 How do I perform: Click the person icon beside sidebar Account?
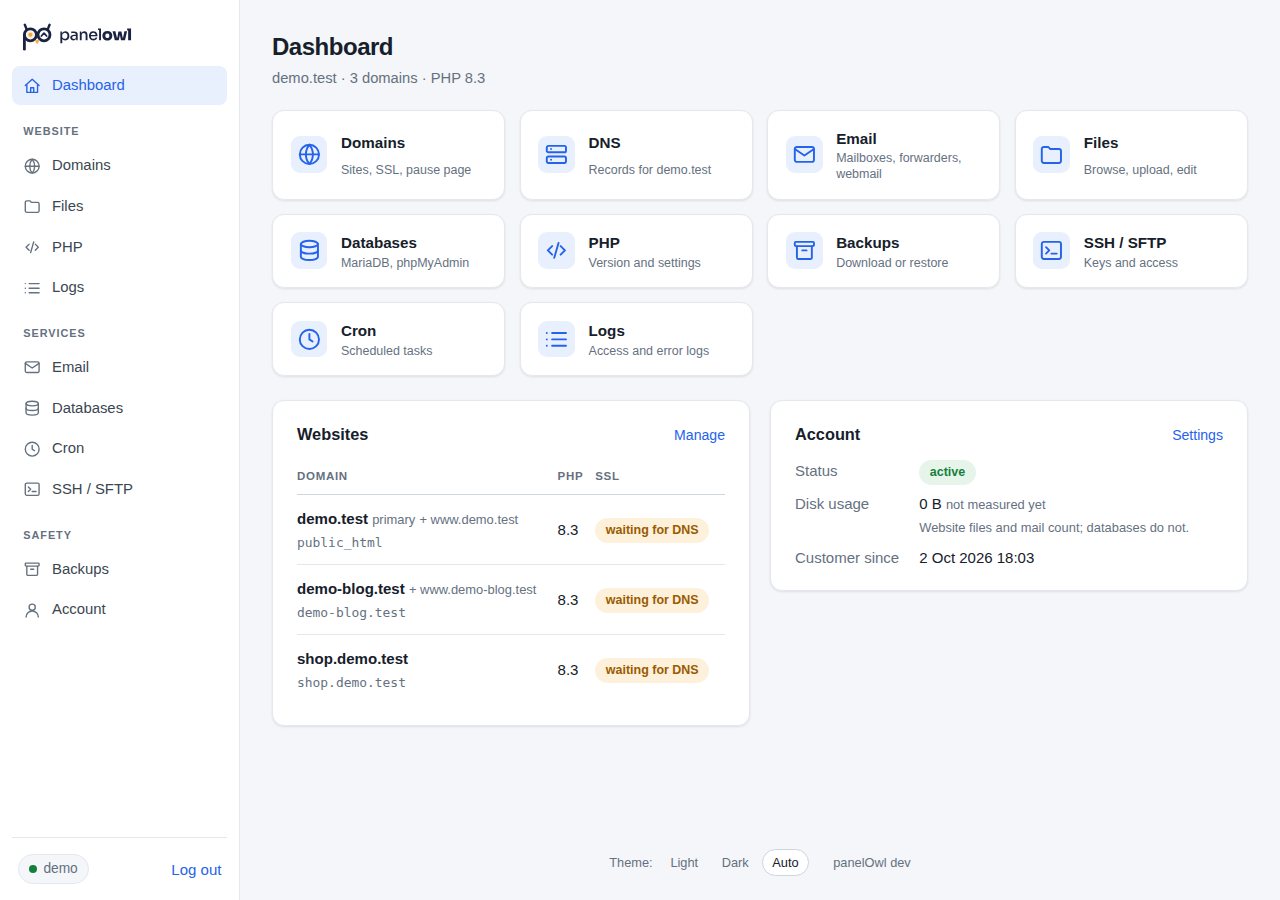32,610
